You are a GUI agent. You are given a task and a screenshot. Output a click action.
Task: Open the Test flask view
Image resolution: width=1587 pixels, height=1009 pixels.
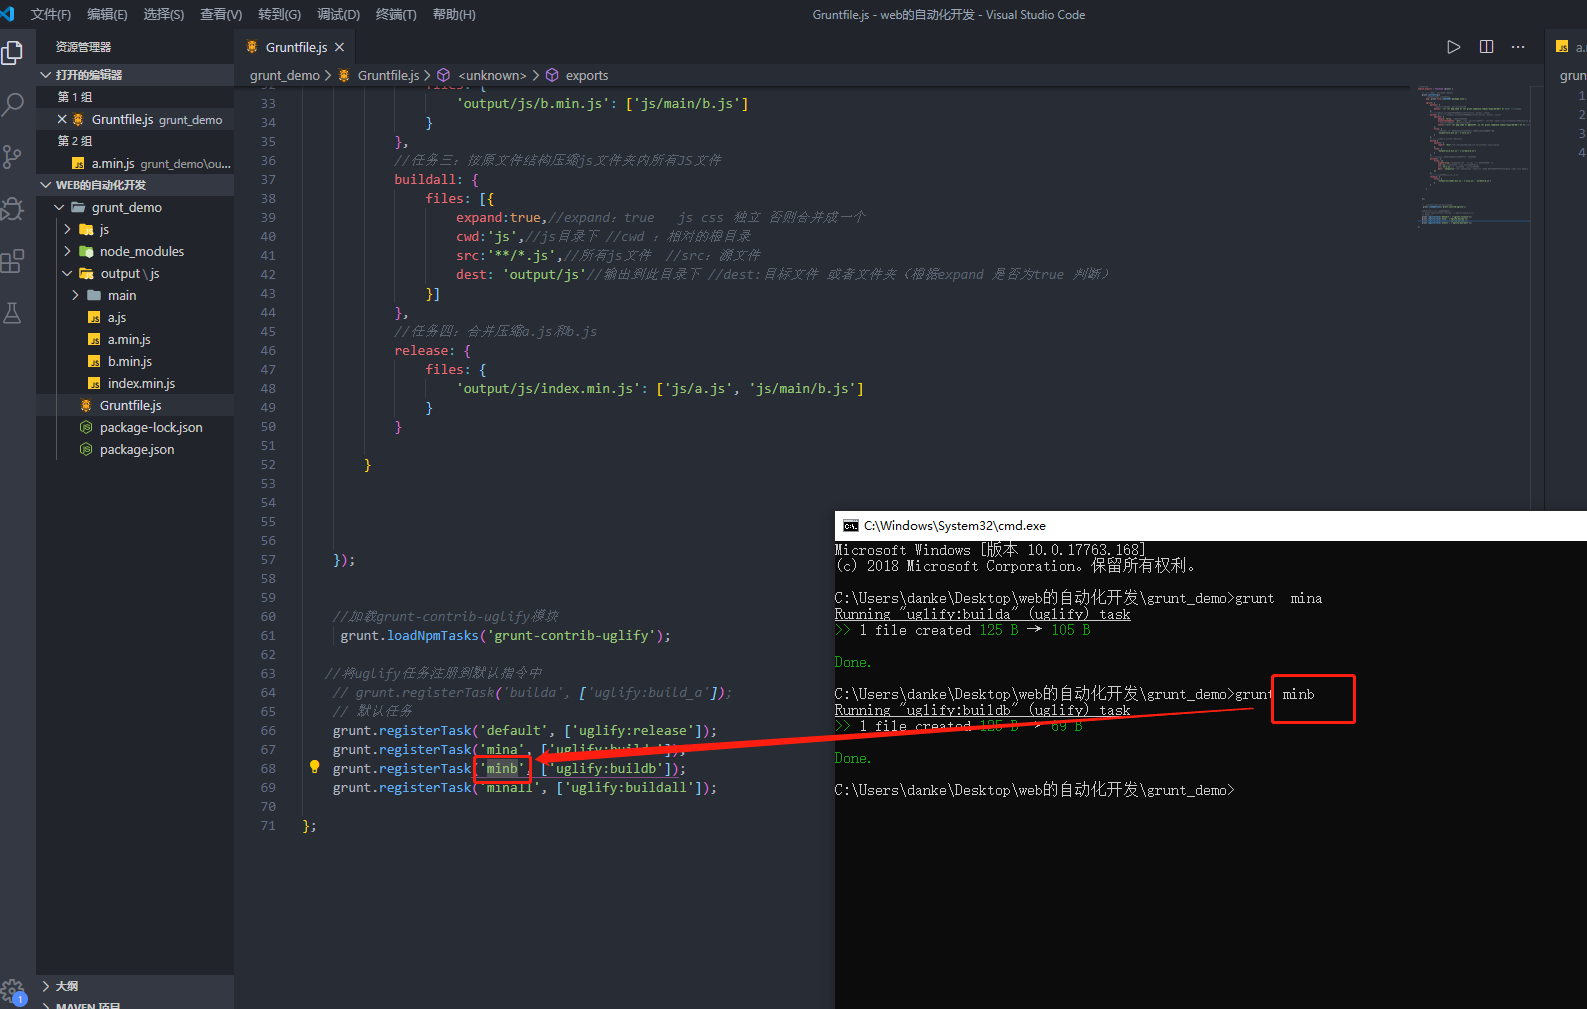tap(13, 314)
